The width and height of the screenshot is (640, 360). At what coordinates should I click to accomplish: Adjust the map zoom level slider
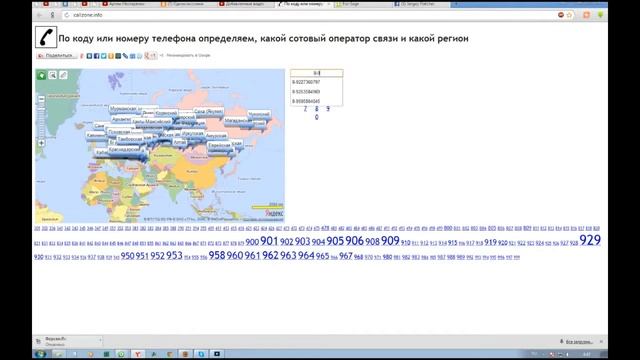coord(41,121)
